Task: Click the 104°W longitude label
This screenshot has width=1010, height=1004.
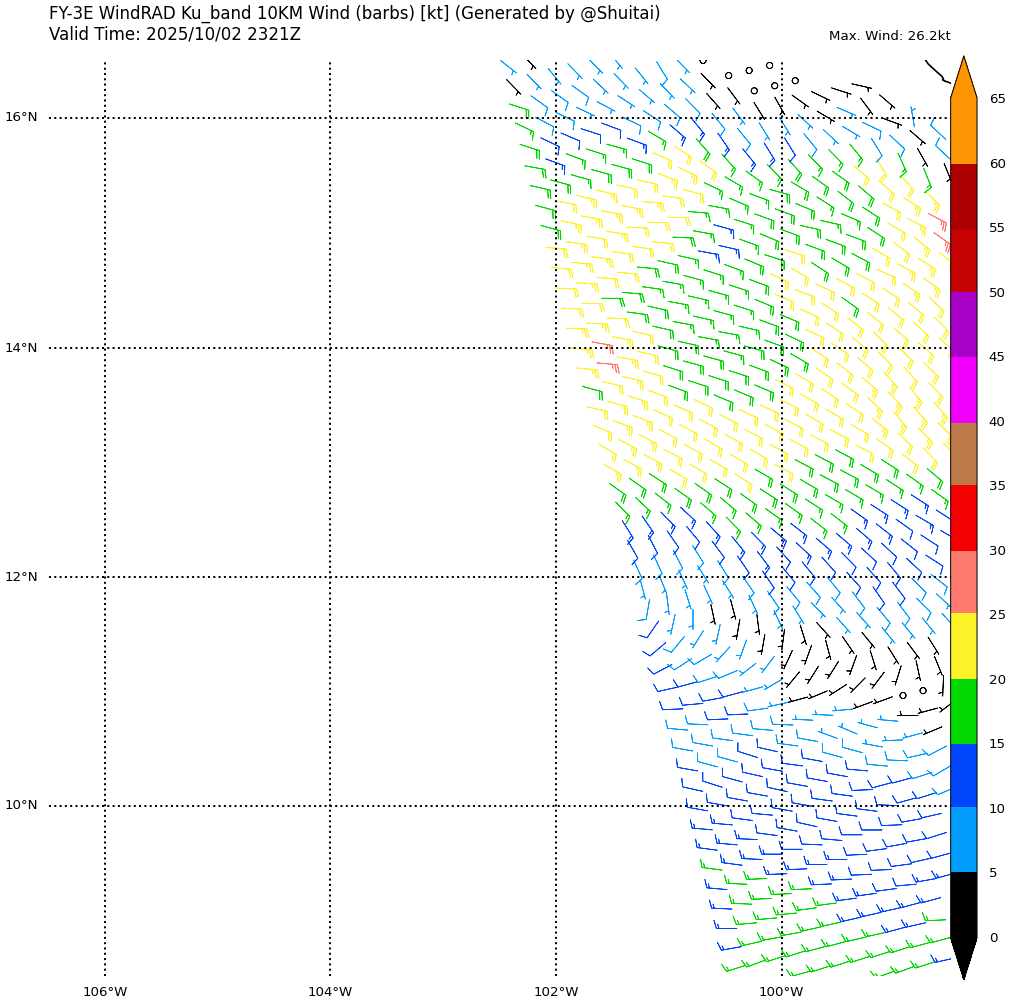Action: coord(330,992)
